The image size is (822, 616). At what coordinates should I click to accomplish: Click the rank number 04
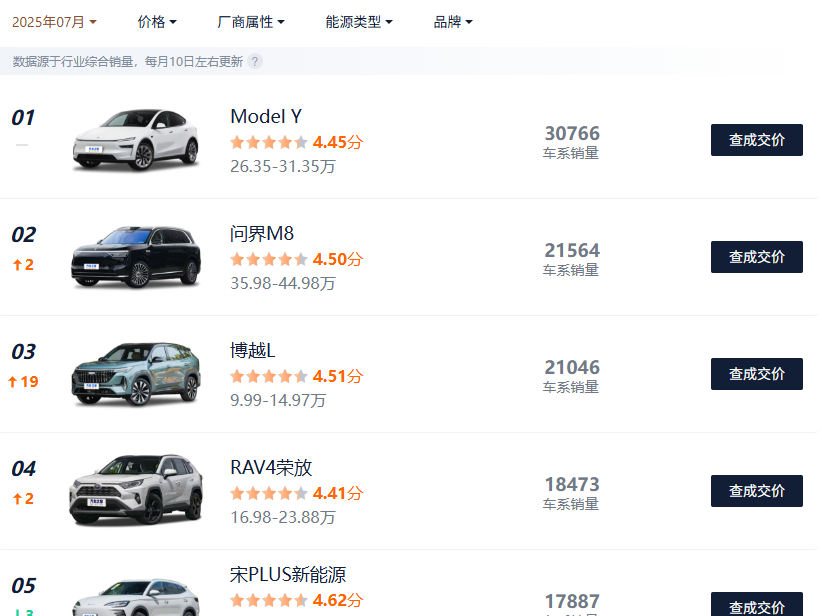click(24, 468)
